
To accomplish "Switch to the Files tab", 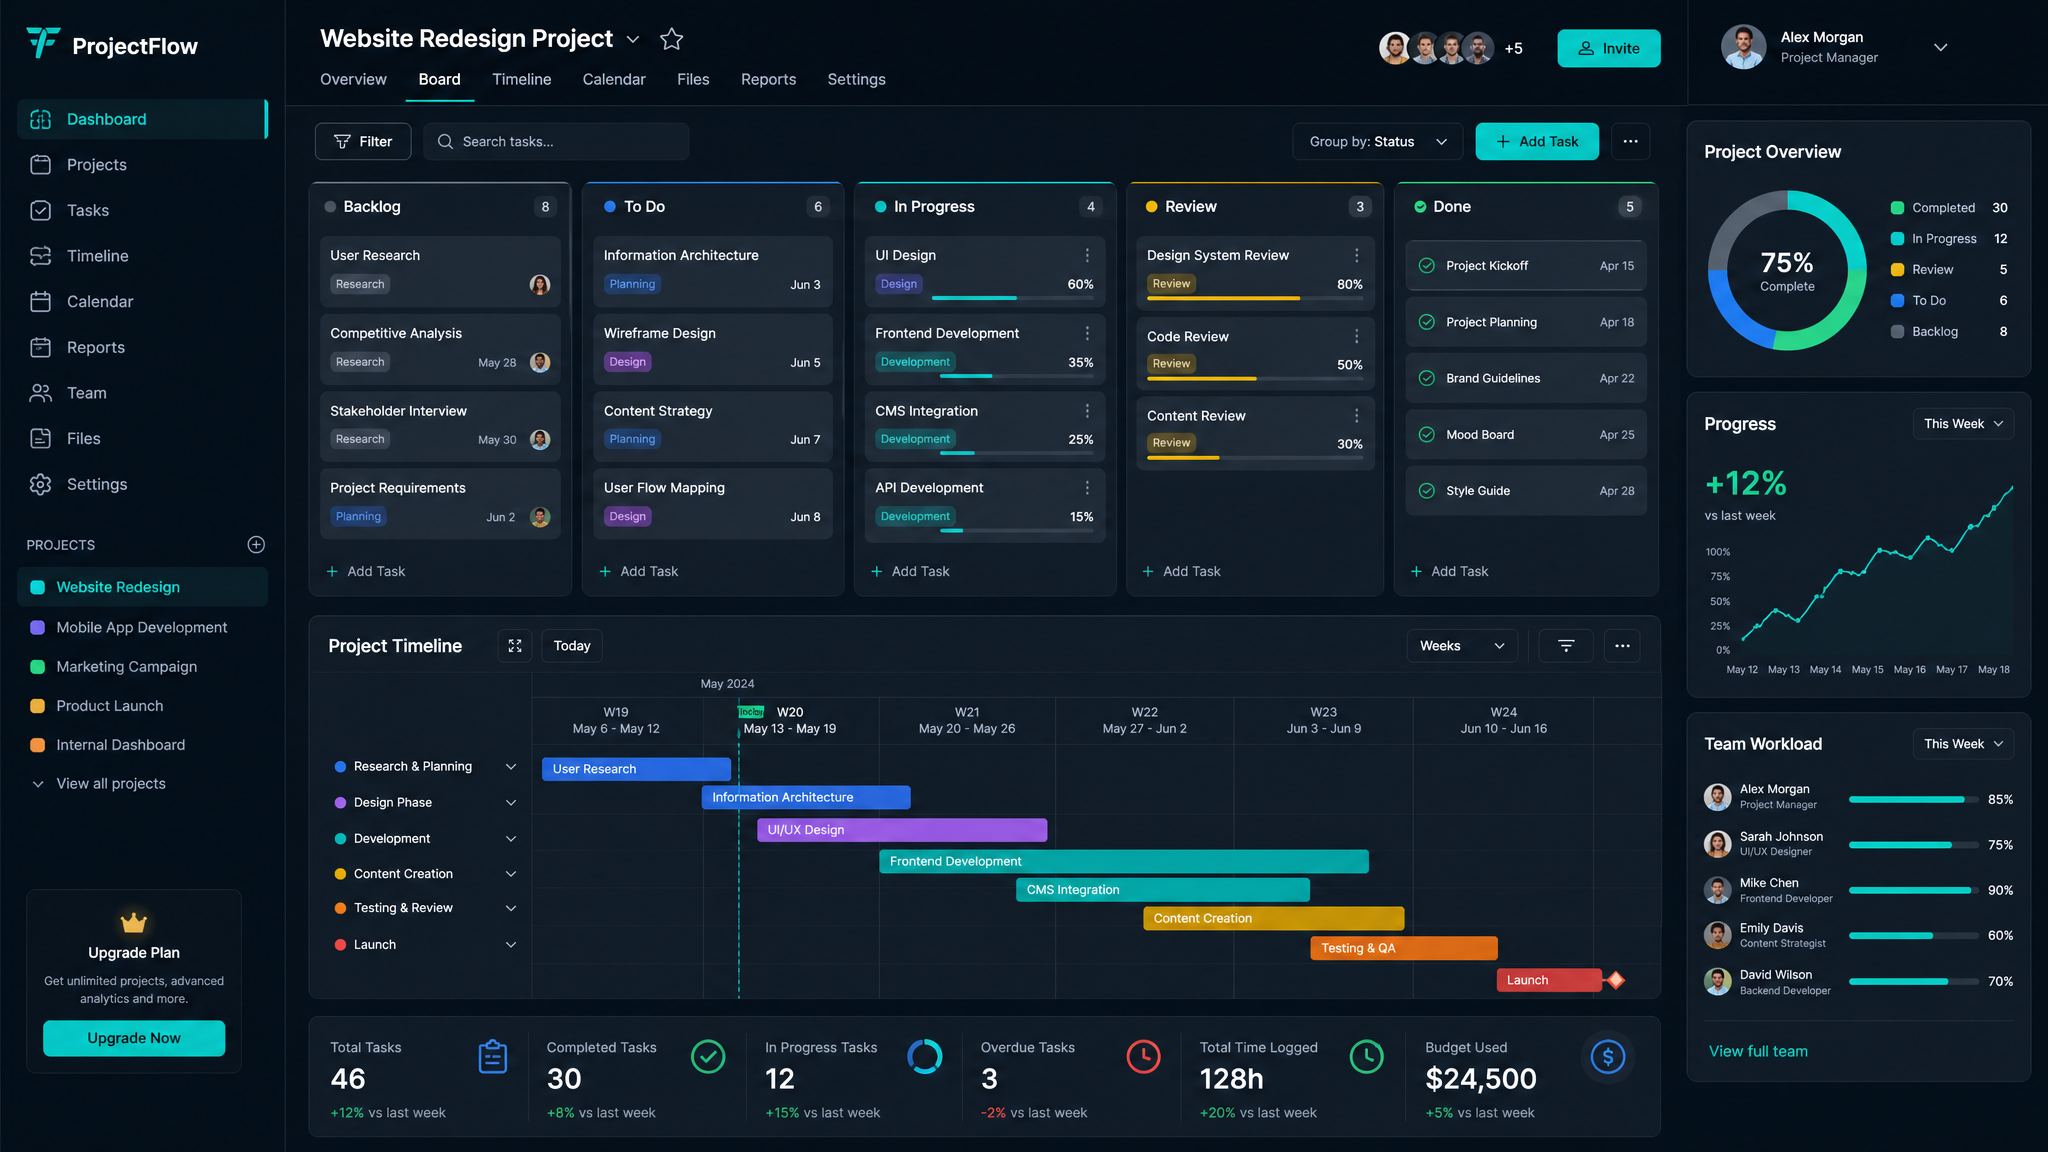I will [693, 79].
